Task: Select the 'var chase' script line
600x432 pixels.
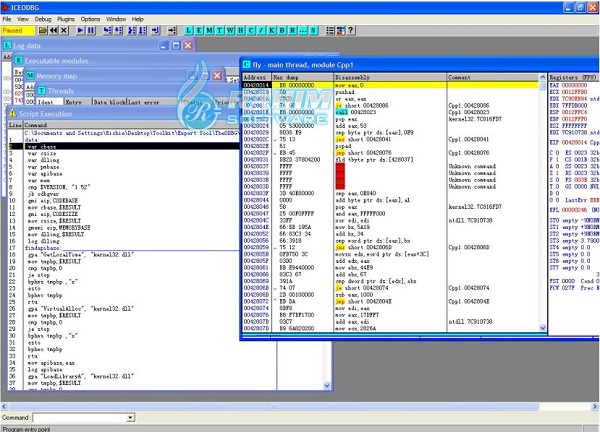Action: tap(41, 145)
